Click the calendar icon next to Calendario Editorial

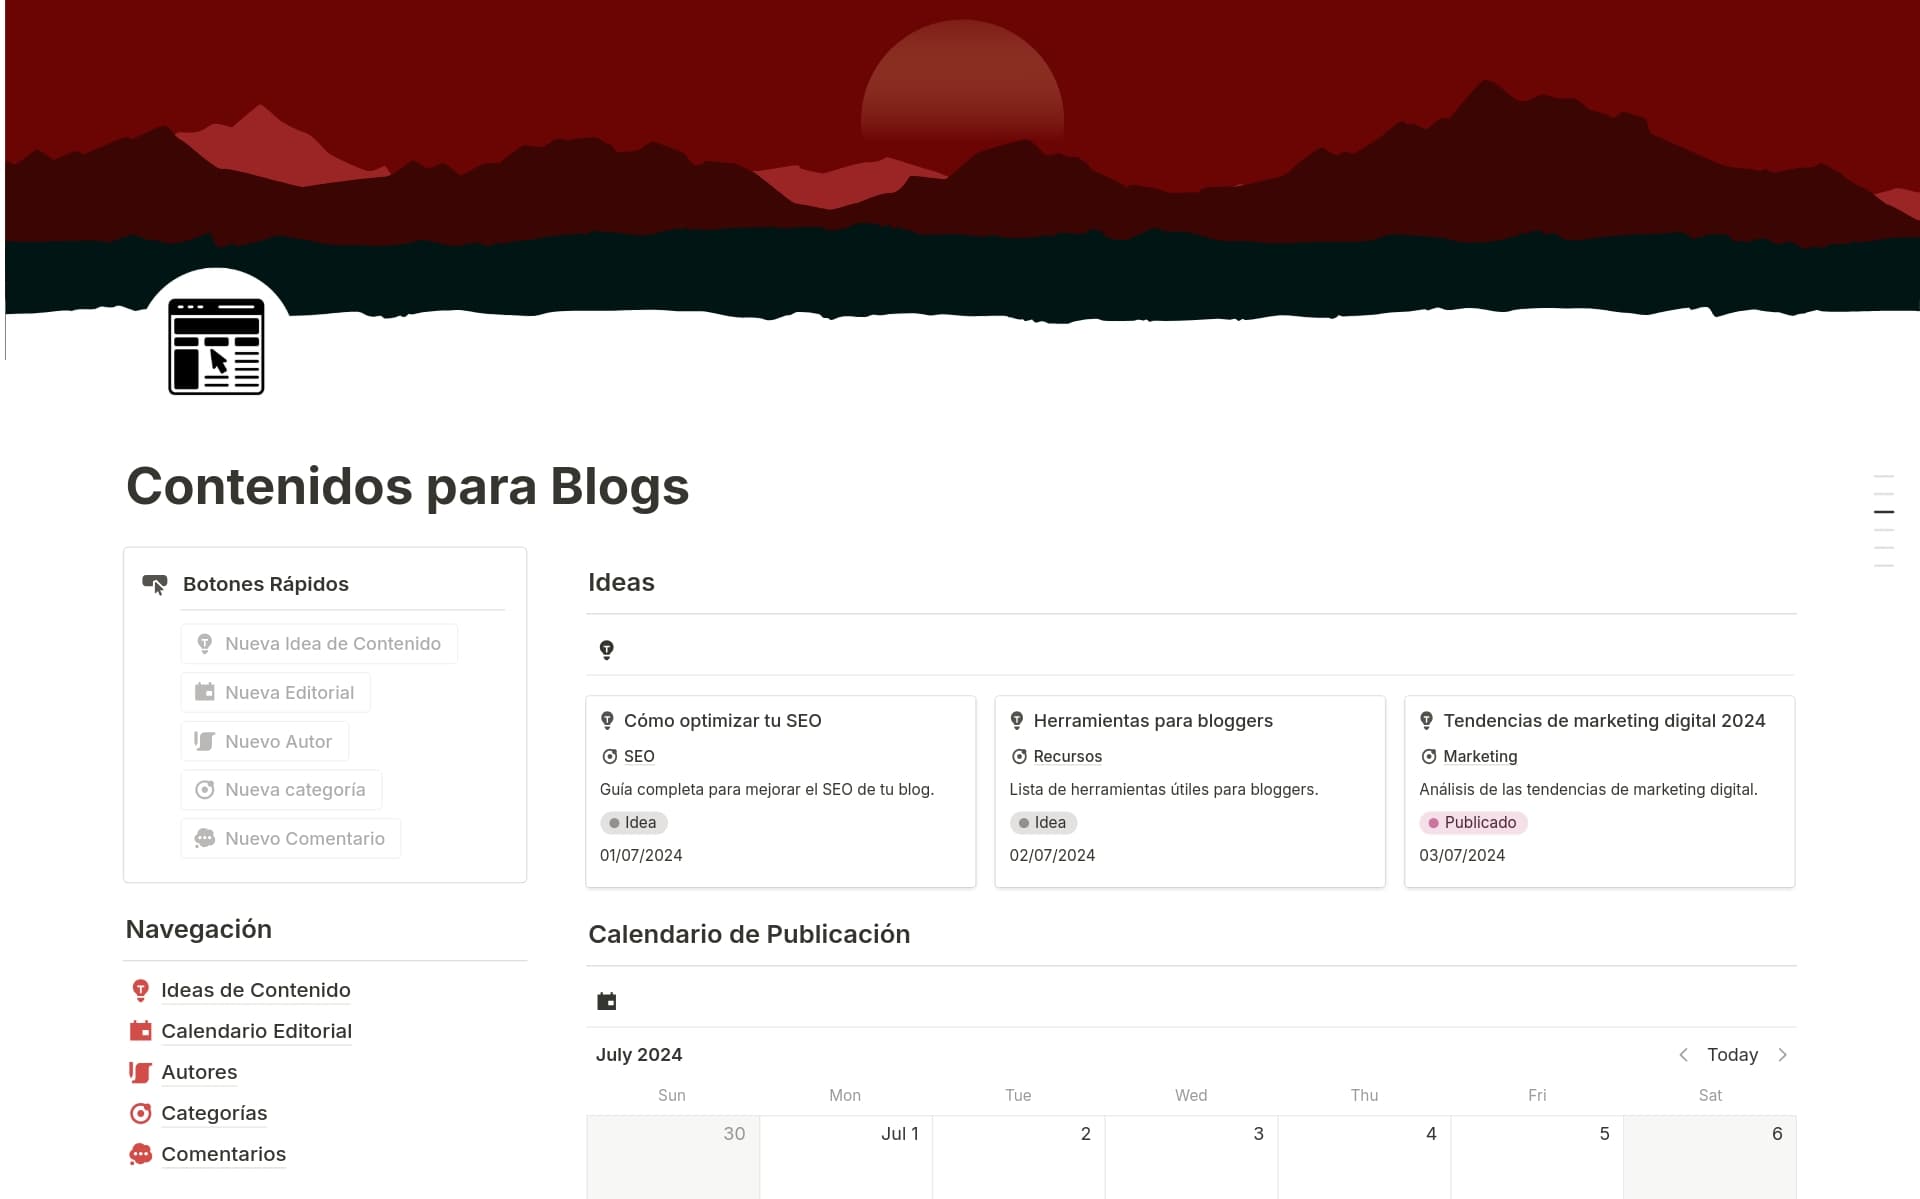[x=140, y=1030]
